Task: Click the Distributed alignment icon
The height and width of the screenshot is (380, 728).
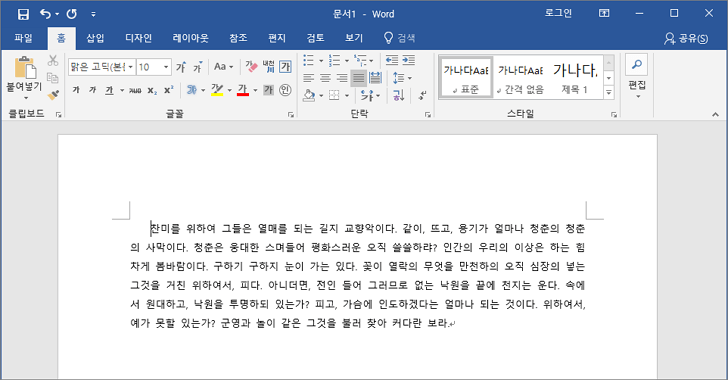Action: coord(375,78)
